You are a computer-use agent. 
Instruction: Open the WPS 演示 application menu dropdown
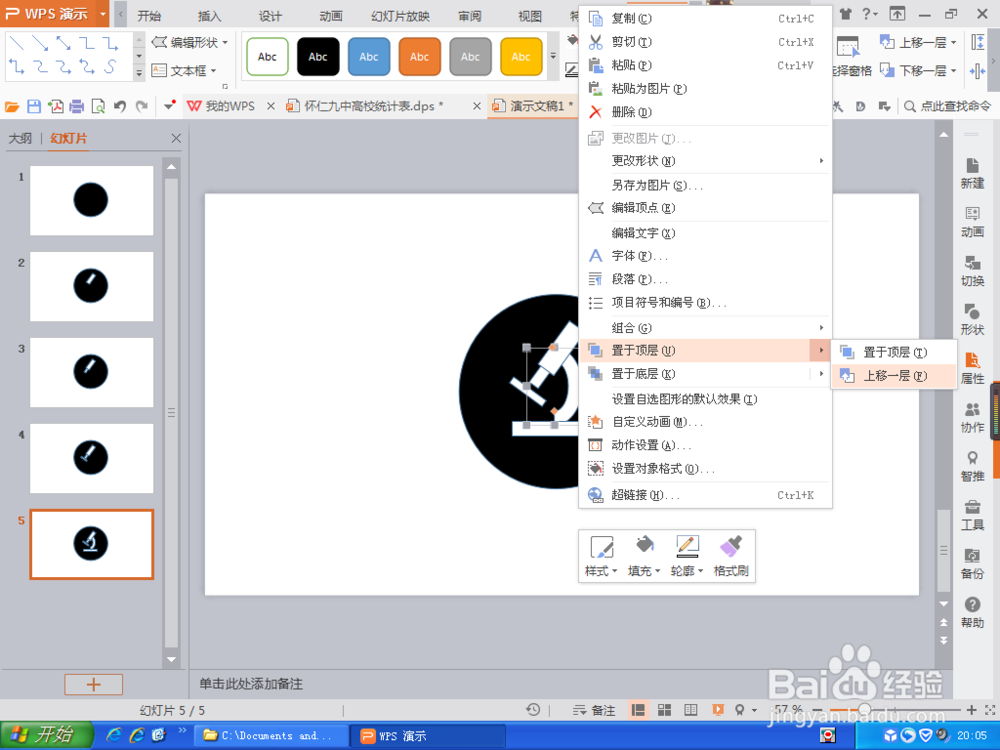click(x=103, y=13)
